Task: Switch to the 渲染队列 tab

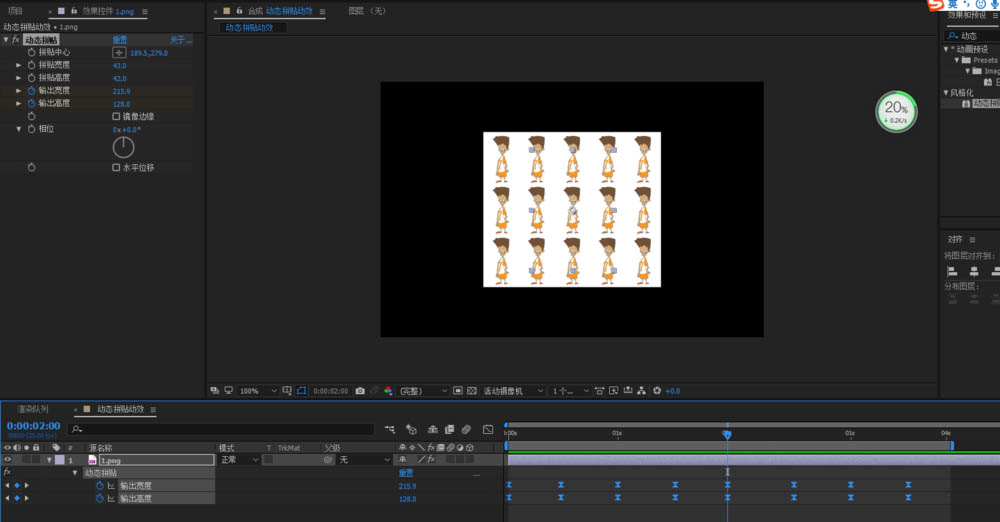Action: [32, 409]
